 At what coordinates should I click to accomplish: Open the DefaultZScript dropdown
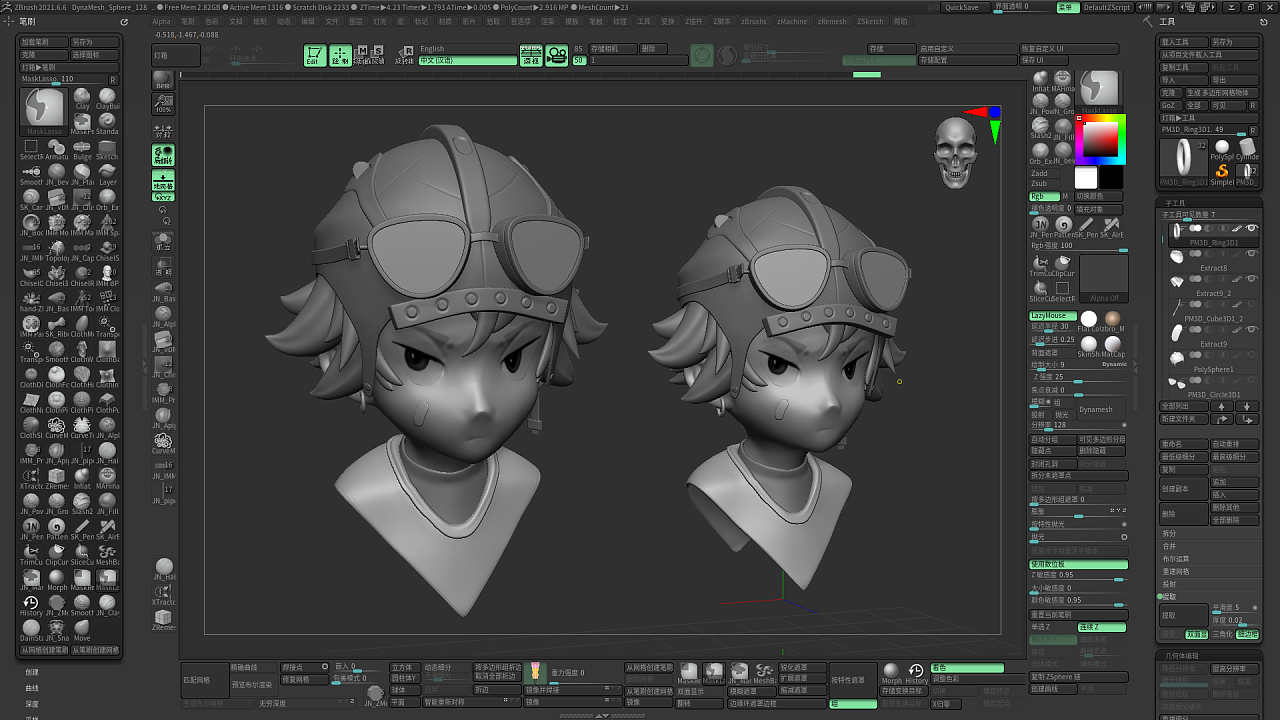click(x=1107, y=7)
